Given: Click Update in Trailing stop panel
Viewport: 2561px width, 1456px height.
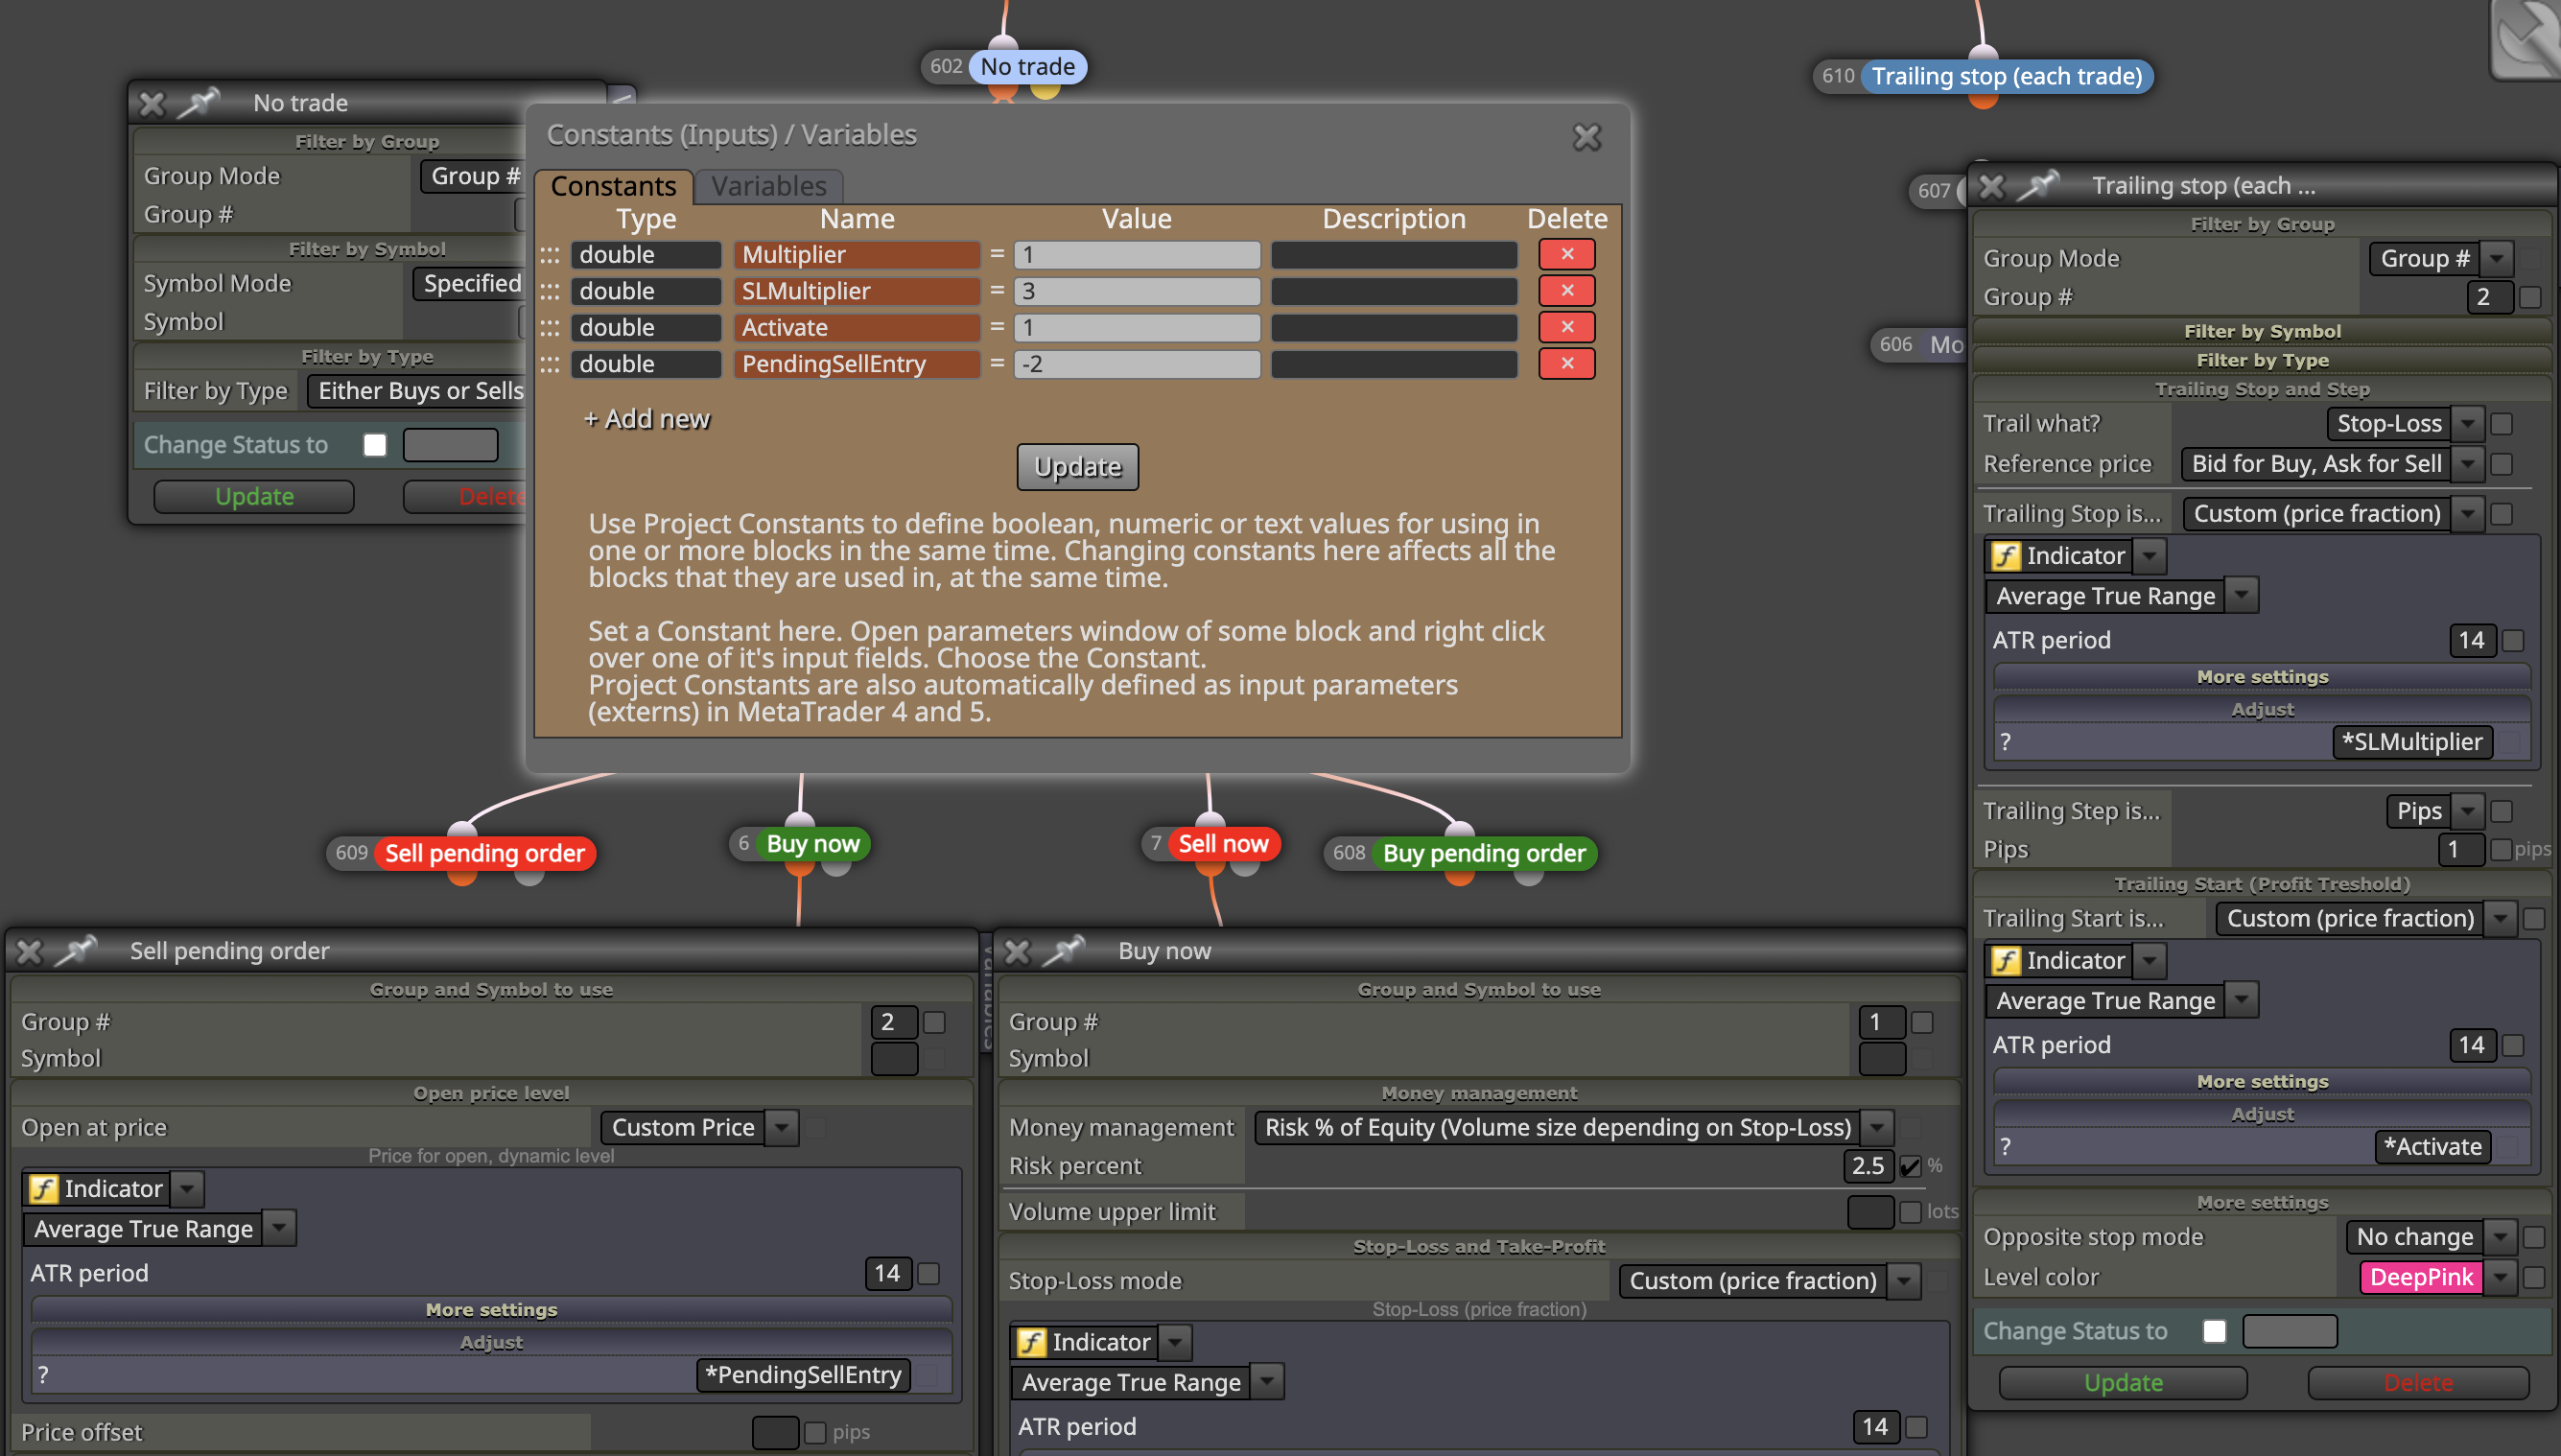Looking at the screenshot, I should click(2123, 1383).
